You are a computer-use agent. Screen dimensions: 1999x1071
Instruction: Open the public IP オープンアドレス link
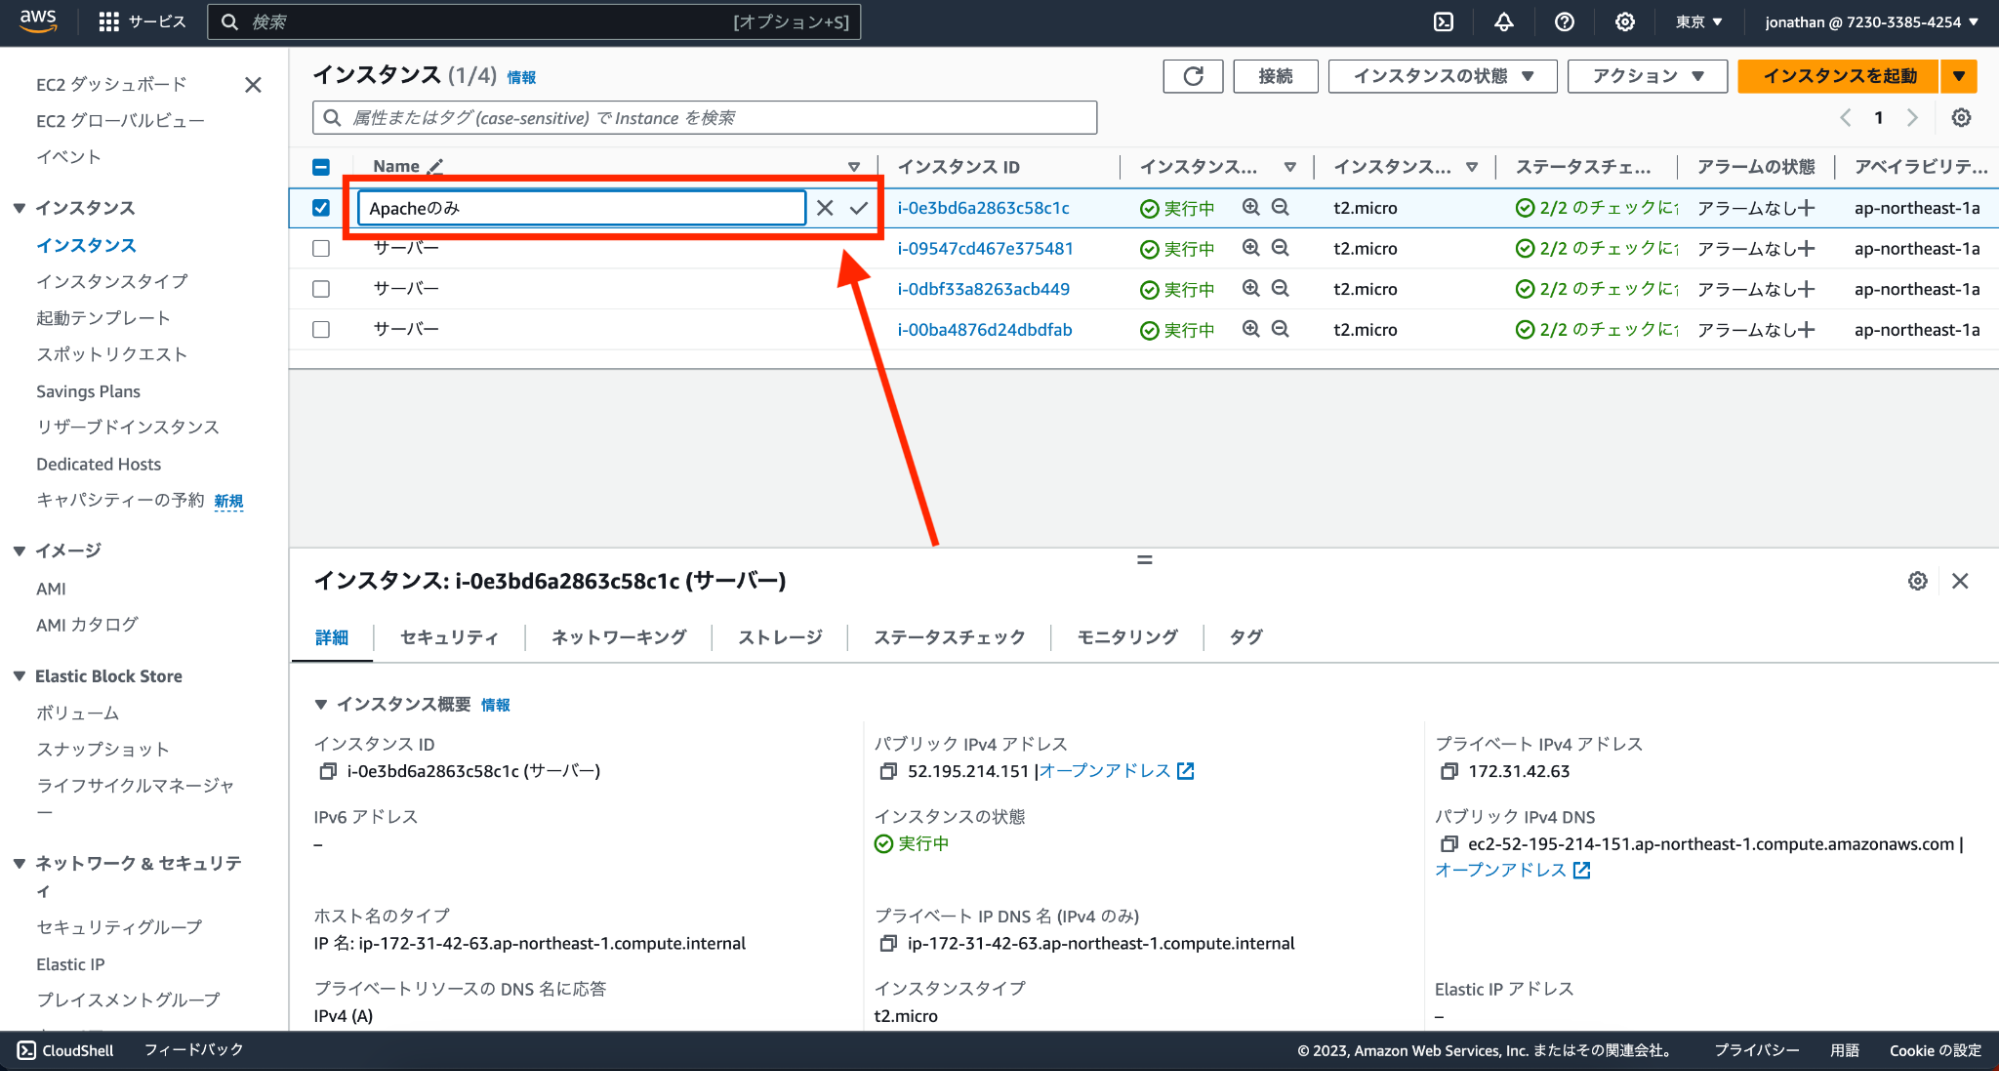pos(1116,771)
